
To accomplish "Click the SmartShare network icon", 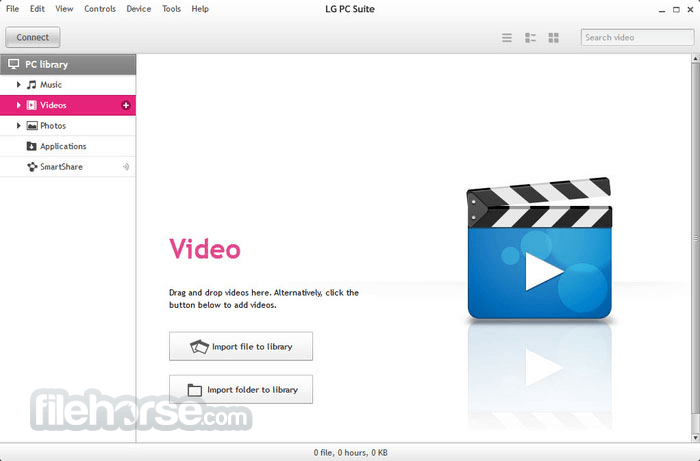I will (32, 167).
